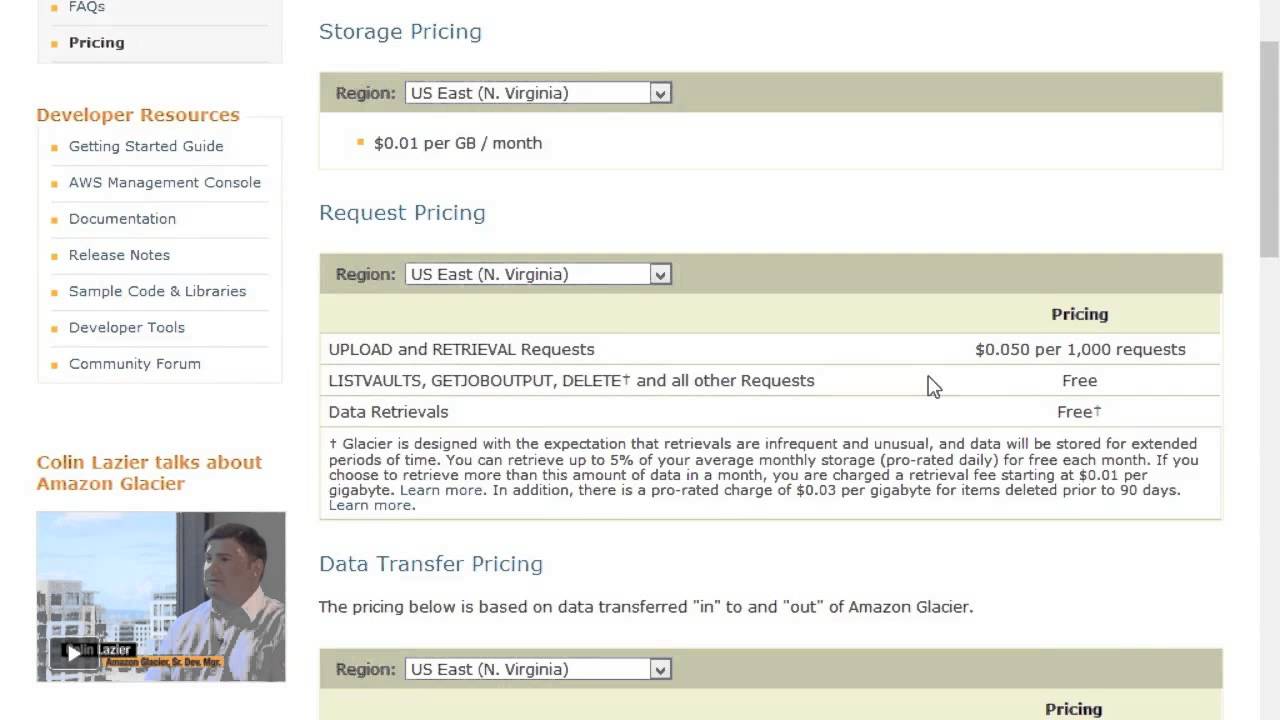The height and width of the screenshot is (720, 1280).
Task: Go to Documentation link
Action: pos(122,218)
